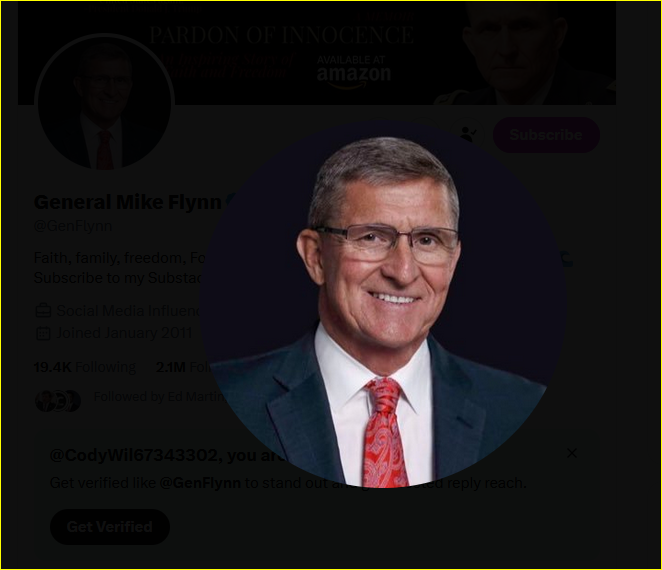Screen dimensions: 662x570
Task: Open the Followed by Ed Martin link
Action: point(159,397)
